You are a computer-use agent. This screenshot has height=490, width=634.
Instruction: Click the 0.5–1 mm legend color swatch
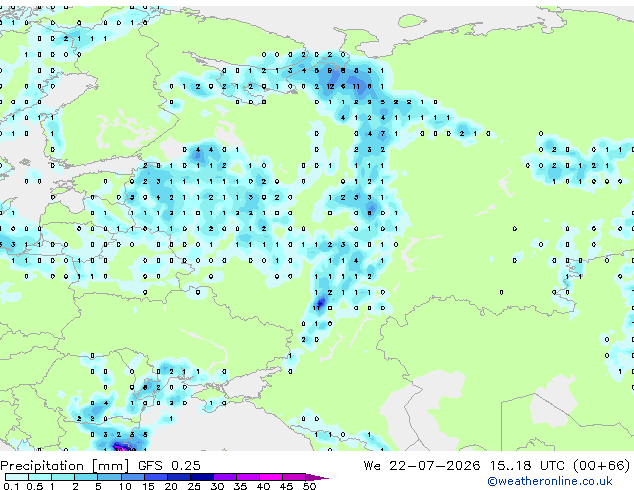[x=40, y=477]
